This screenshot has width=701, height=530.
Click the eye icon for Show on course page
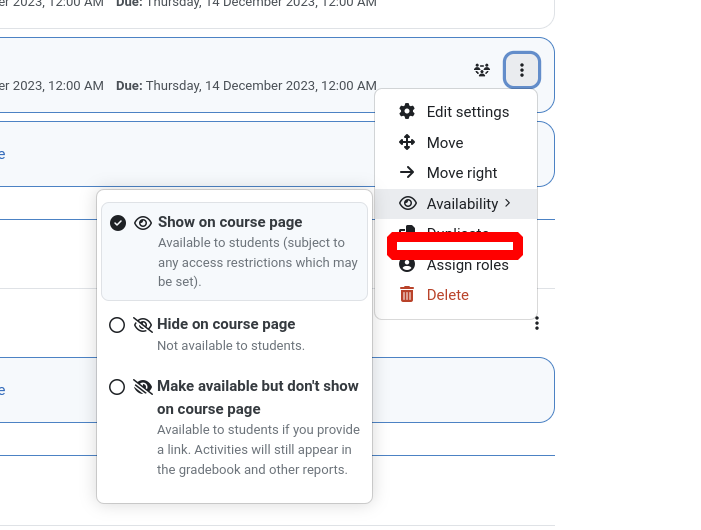coord(143,223)
